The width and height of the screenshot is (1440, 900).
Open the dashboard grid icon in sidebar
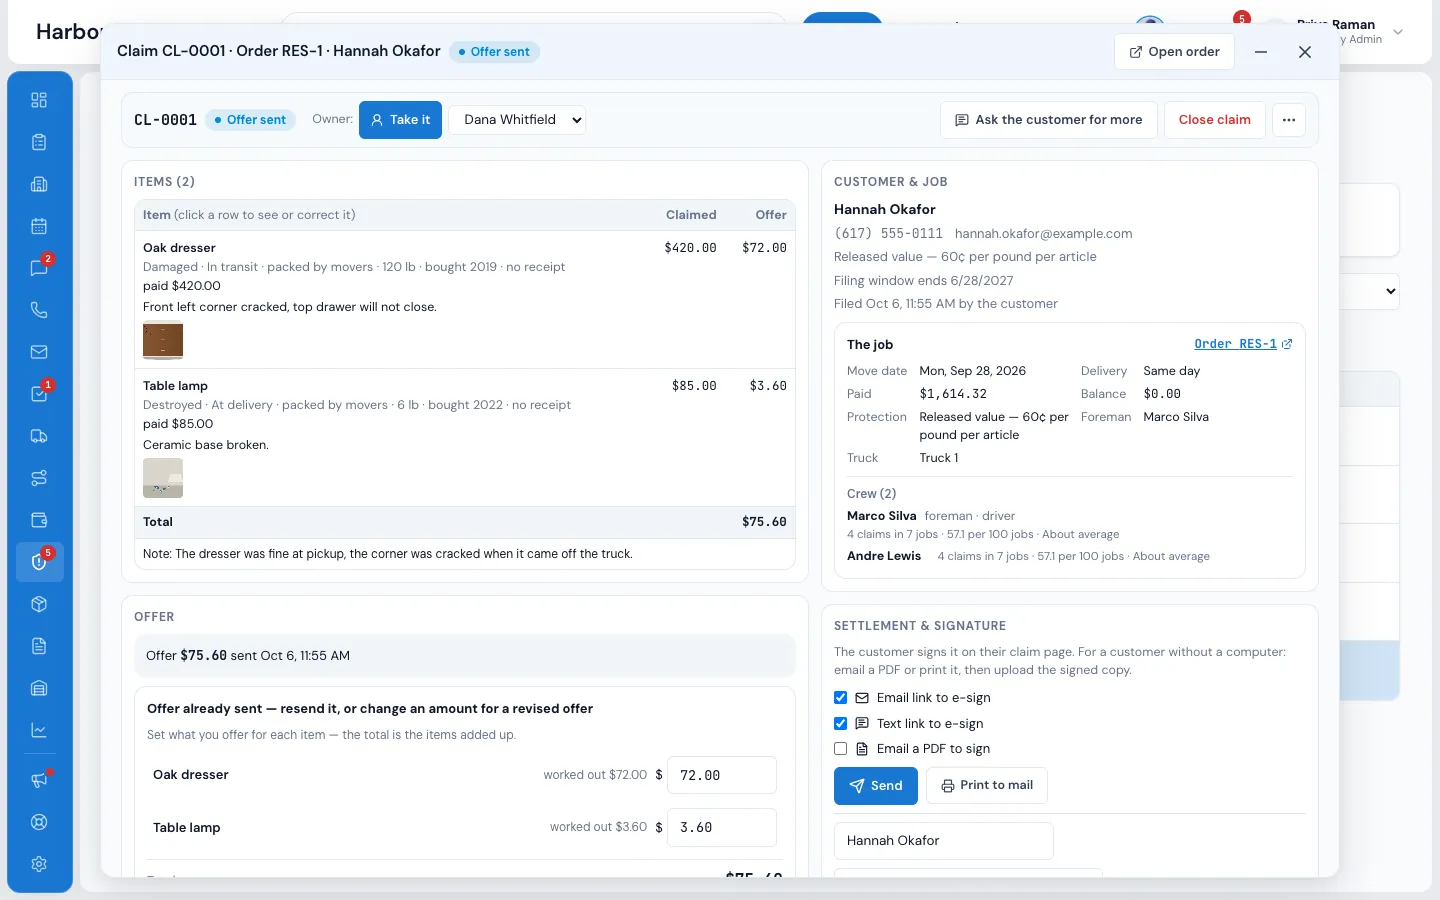point(39,100)
